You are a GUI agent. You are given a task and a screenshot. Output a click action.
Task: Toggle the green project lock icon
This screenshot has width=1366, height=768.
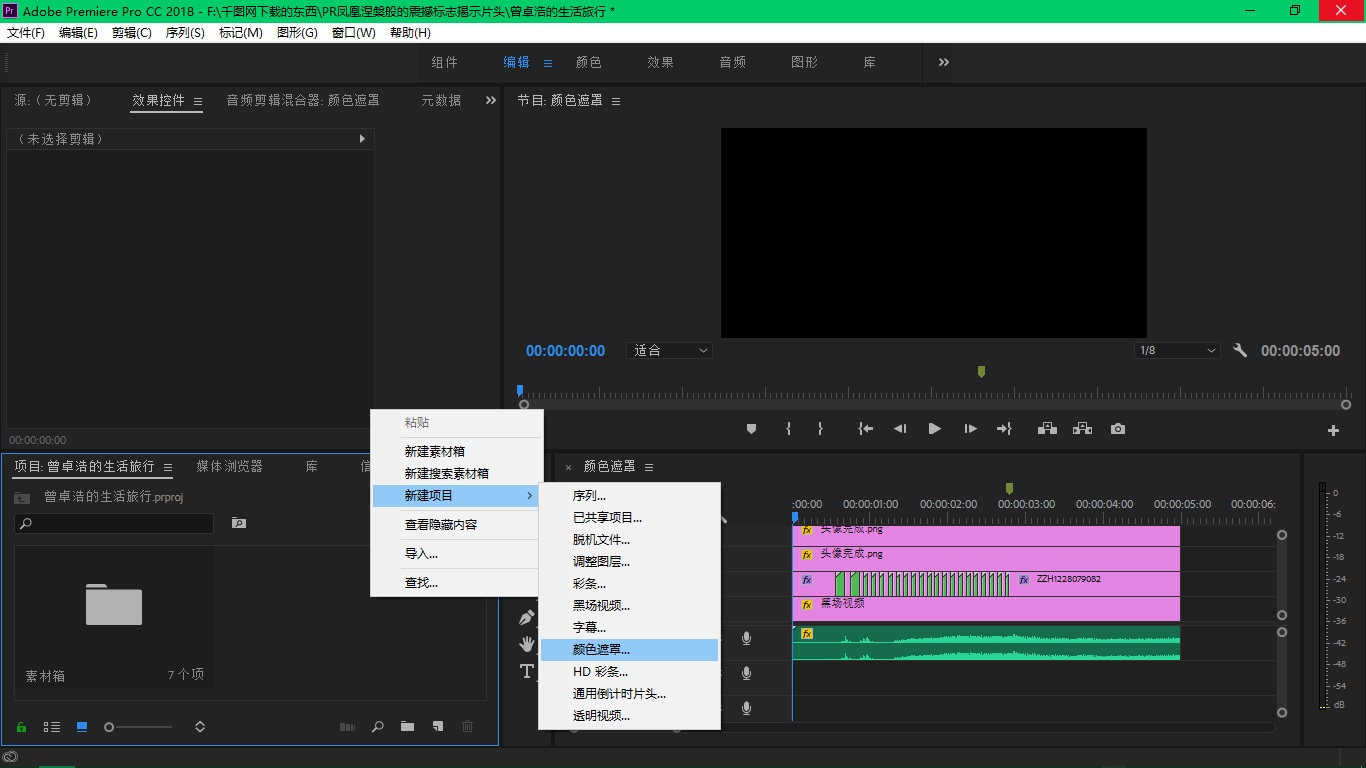20,726
